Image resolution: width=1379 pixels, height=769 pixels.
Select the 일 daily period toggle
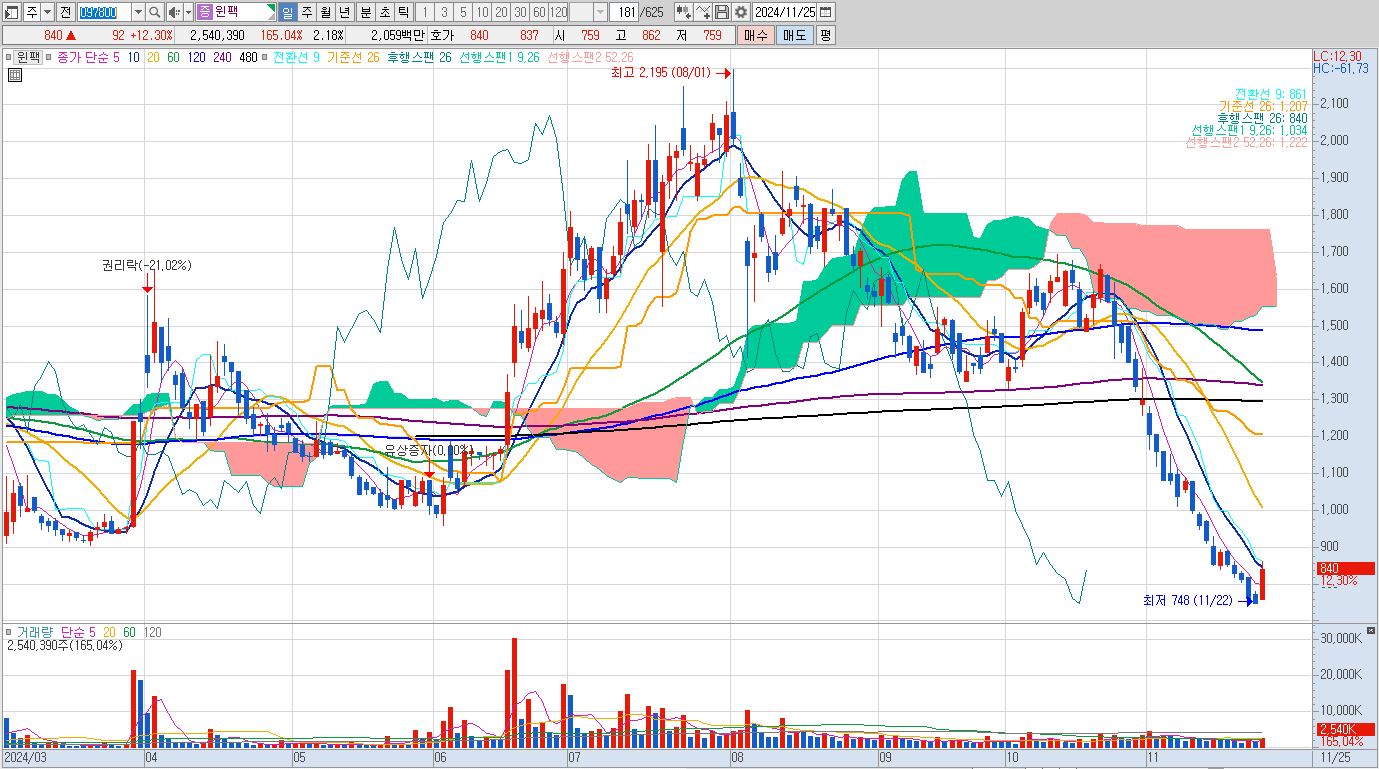[287, 12]
